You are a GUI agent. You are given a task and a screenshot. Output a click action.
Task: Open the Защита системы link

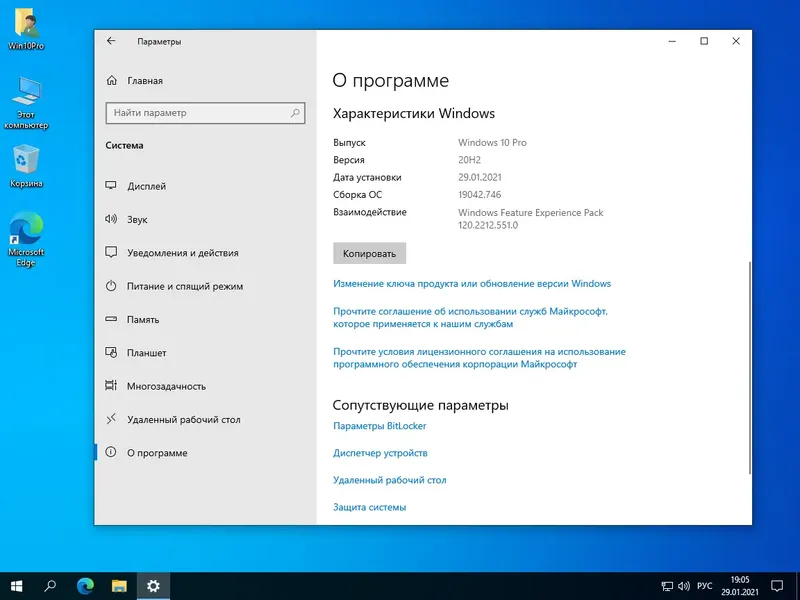point(369,506)
